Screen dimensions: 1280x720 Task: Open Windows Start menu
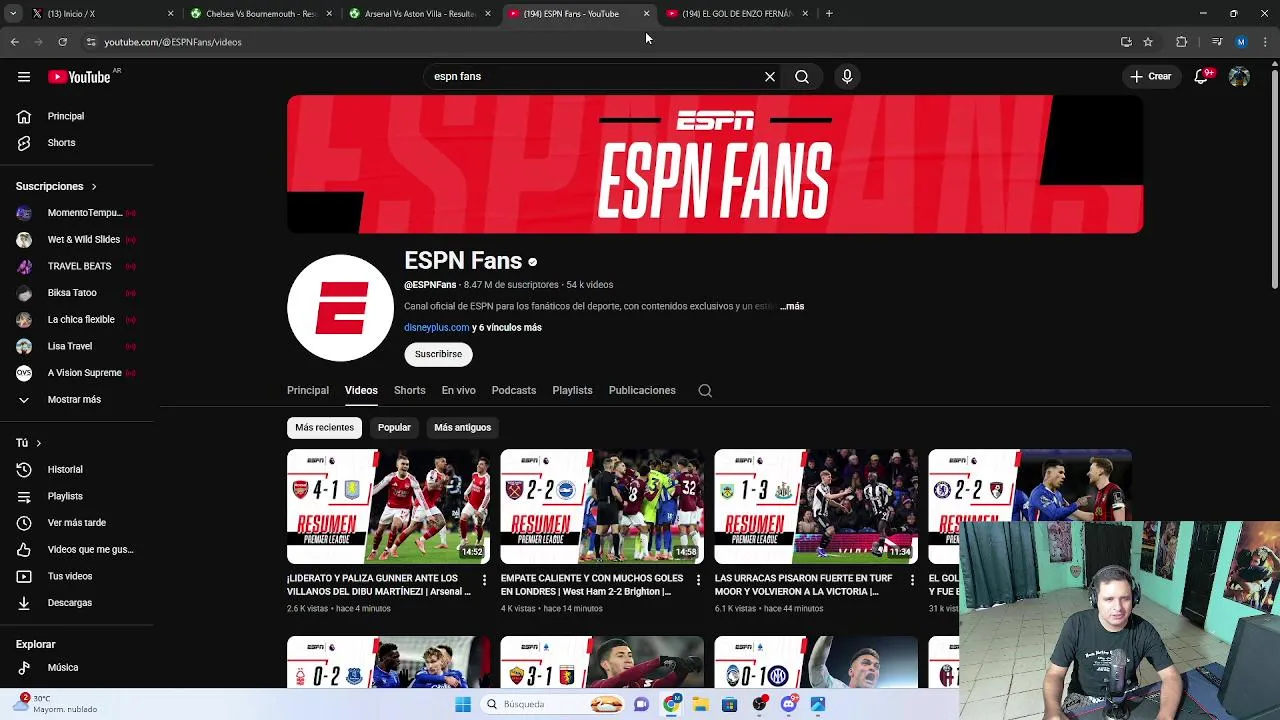[463, 704]
